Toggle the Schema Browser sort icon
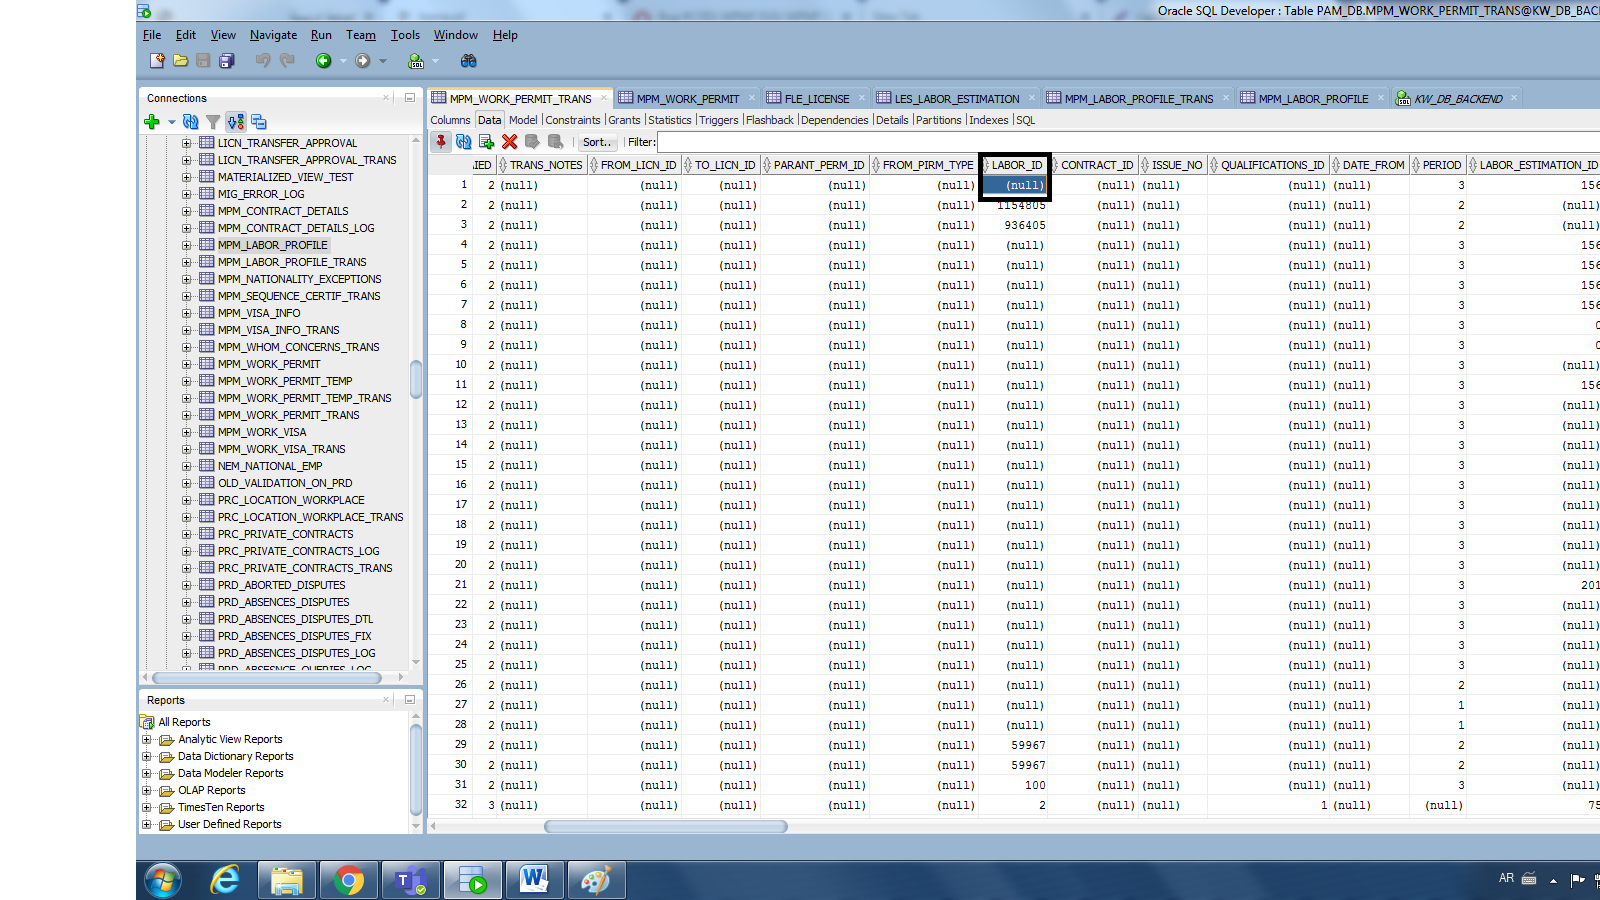Image resolution: width=1600 pixels, height=900 pixels. point(236,122)
